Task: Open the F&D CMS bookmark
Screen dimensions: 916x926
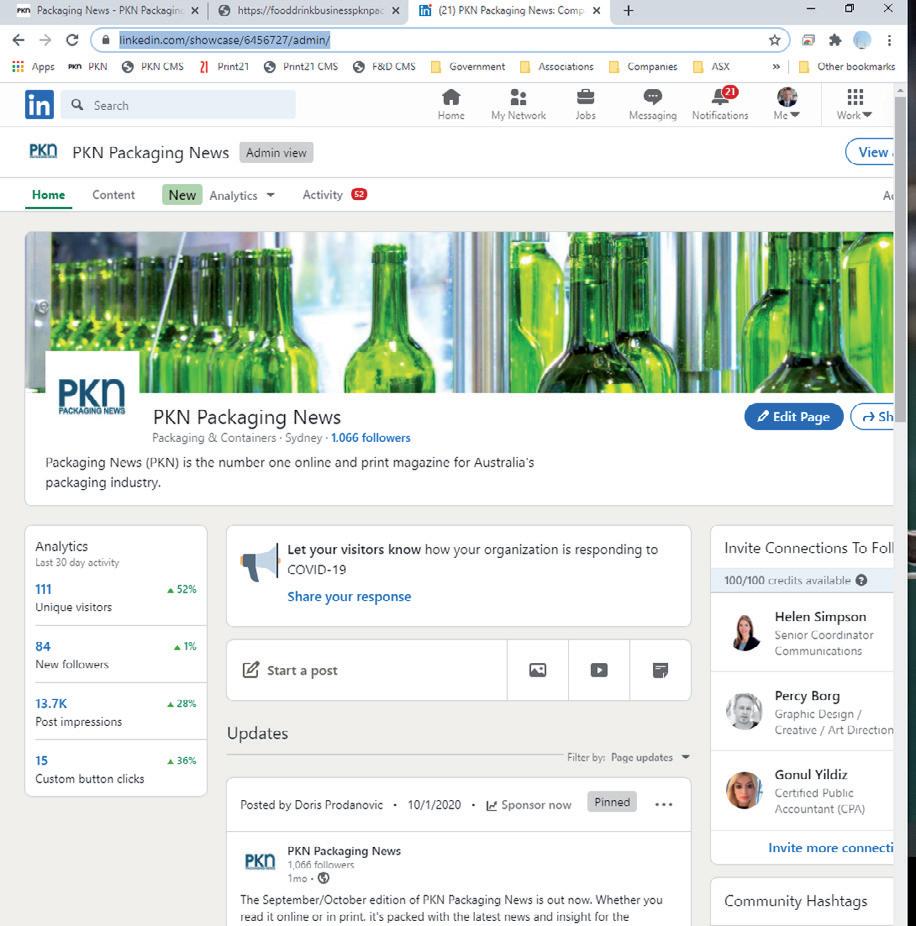Action: pyautogui.click(x=384, y=67)
